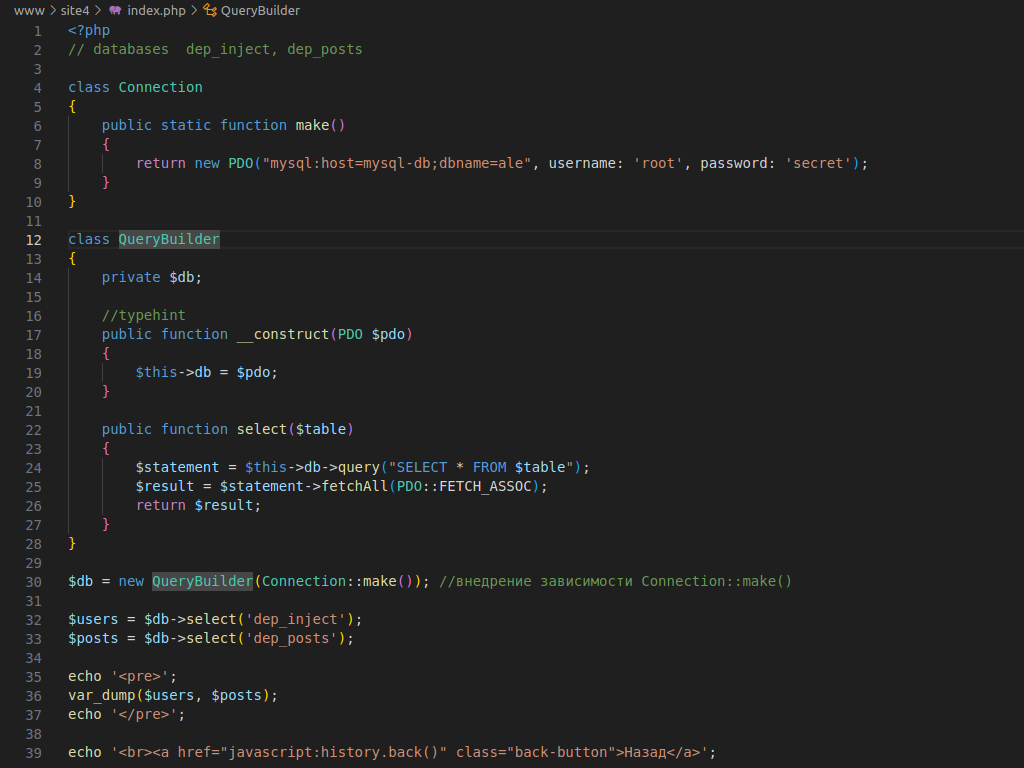The image size is (1024, 768).
Task: Click the 'secret' password string
Action: [818, 163]
